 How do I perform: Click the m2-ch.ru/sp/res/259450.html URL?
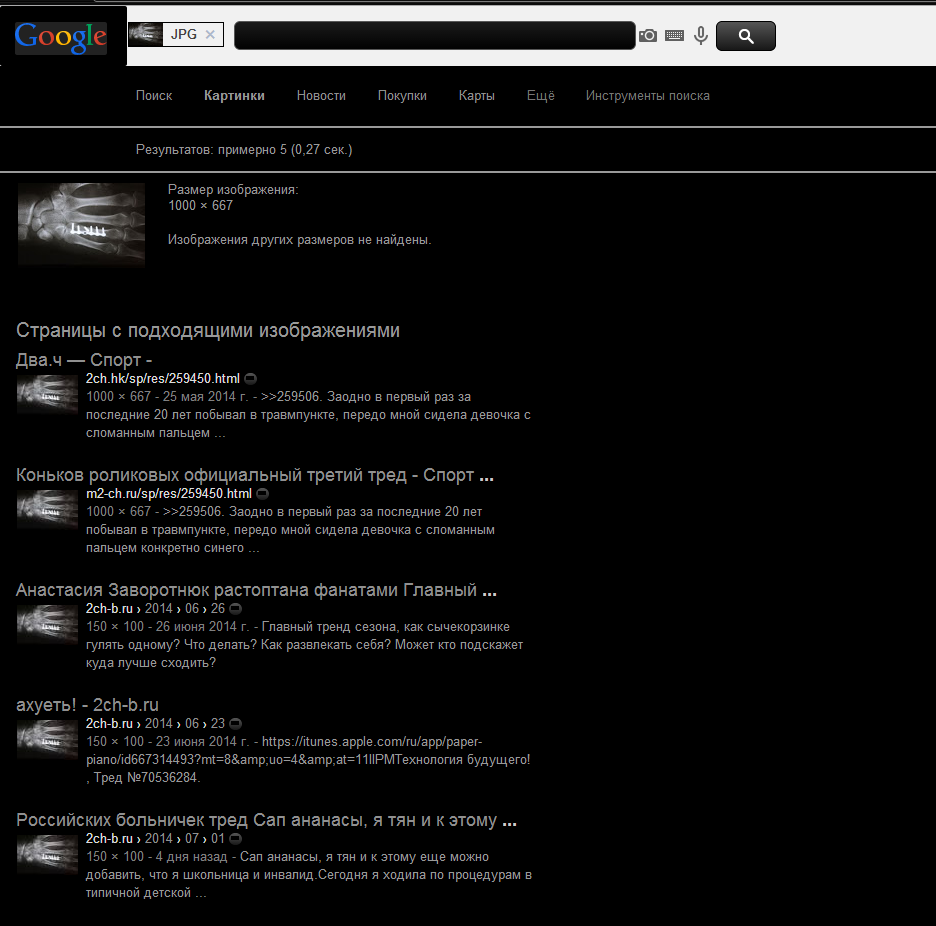[169, 494]
